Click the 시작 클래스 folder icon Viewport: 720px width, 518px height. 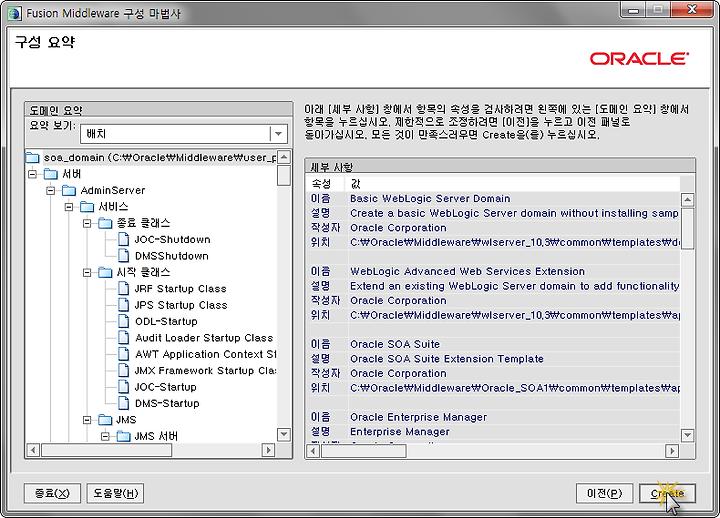[x=105, y=272]
